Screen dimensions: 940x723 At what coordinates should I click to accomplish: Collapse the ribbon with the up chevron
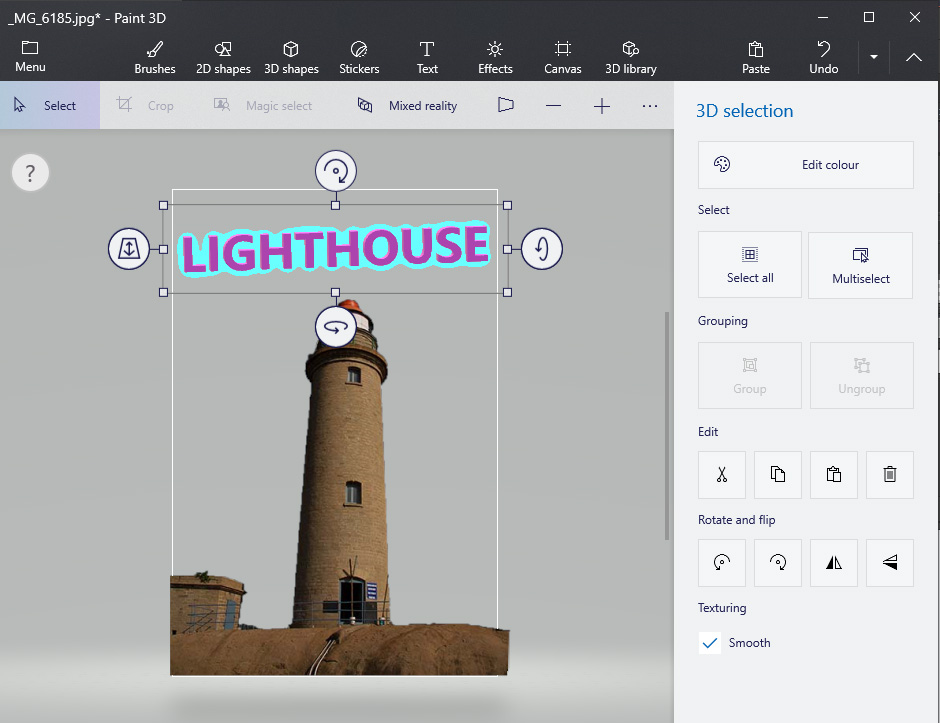913,57
